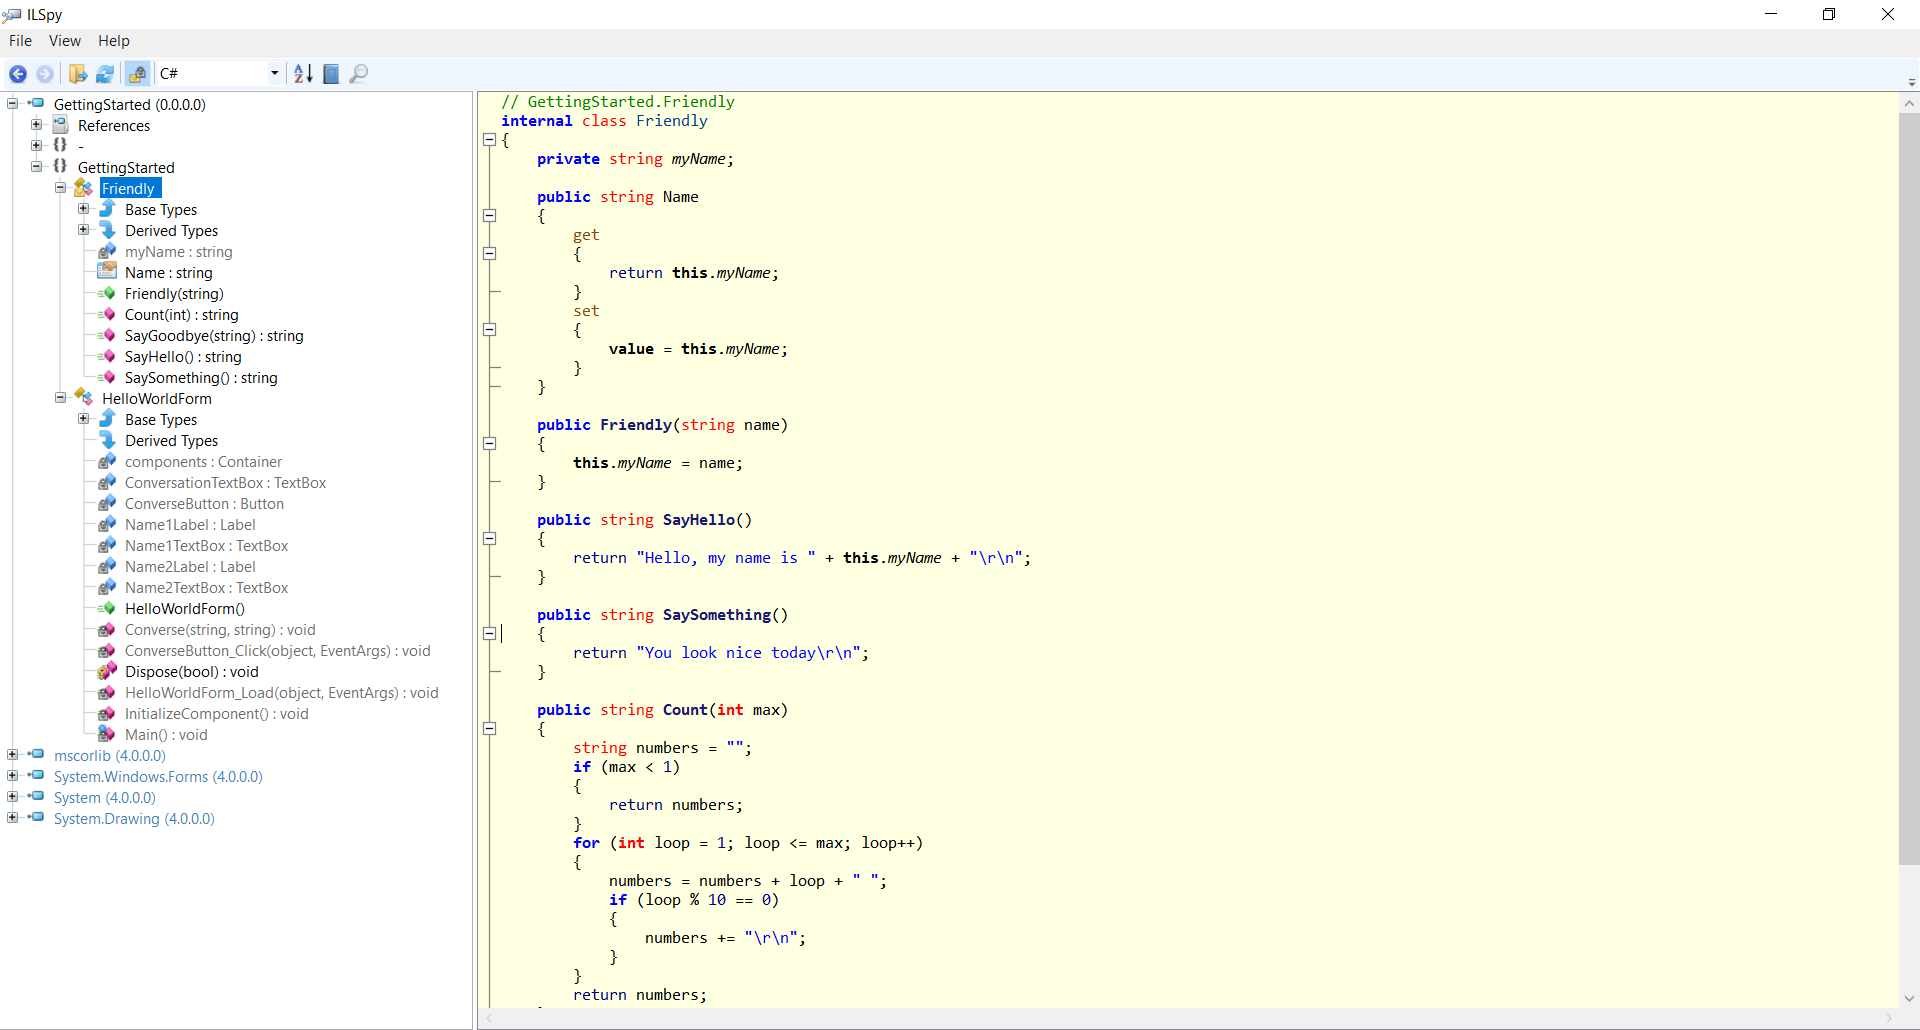Screen dimensions: 1920x1030
Task: Expand Derived Types under Friendly
Action: click(x=84, y=230)
